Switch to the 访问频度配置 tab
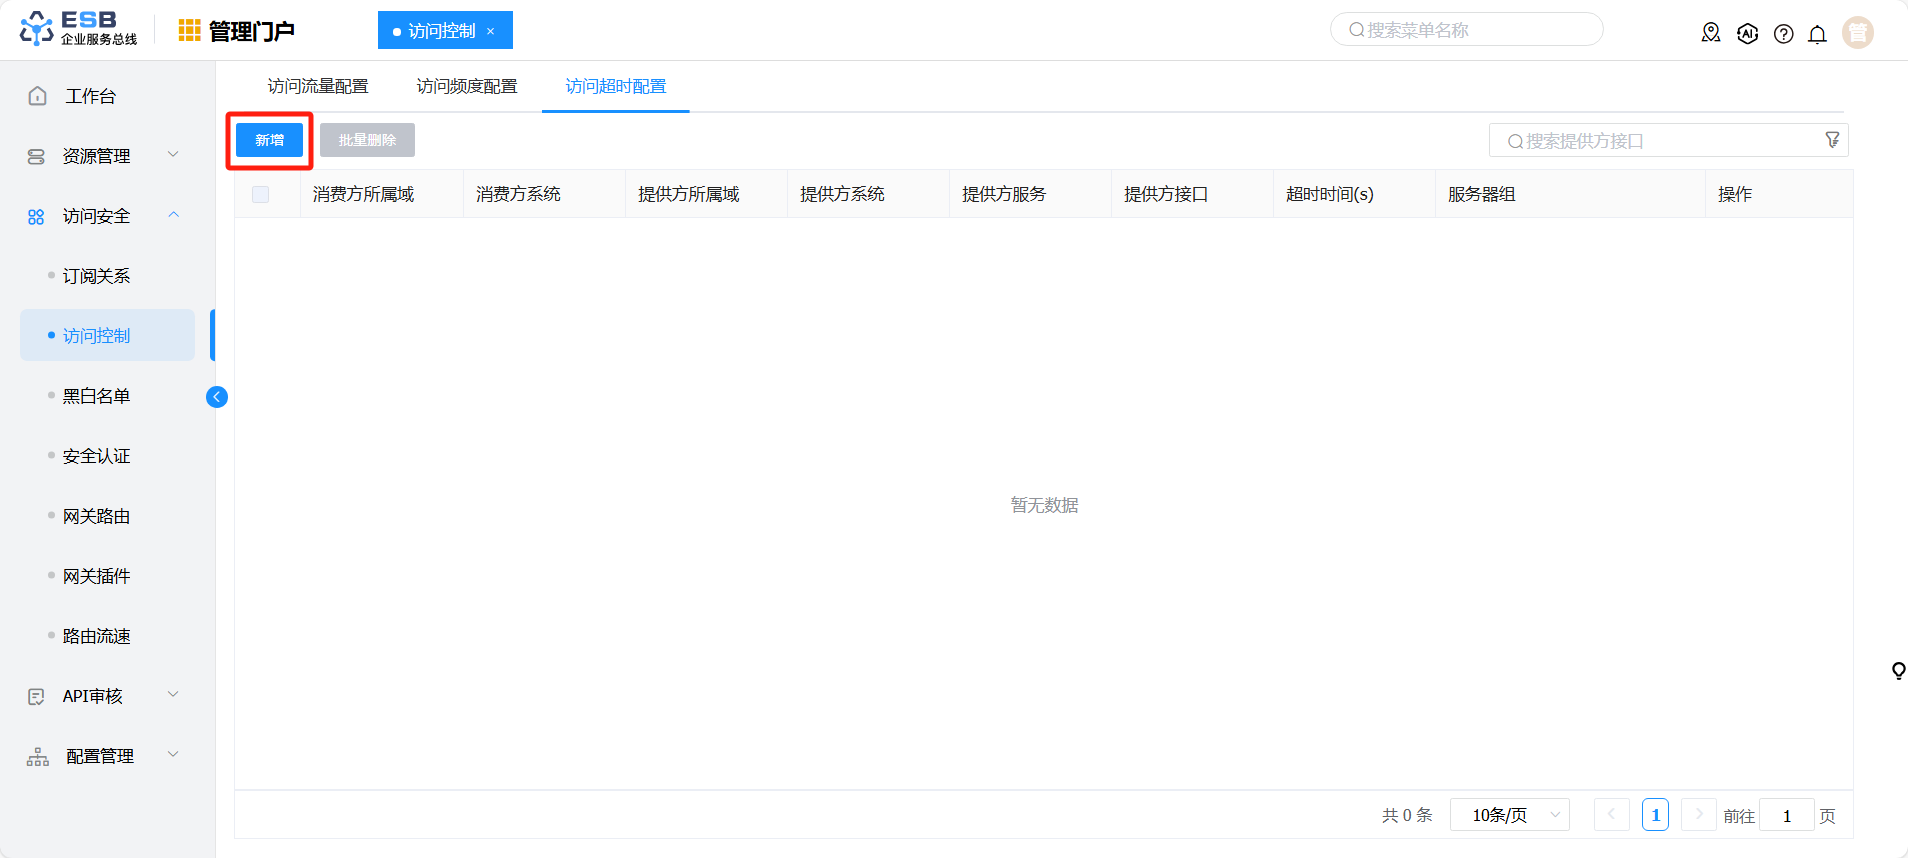The image size is (1908, 858). pos(467,87)
